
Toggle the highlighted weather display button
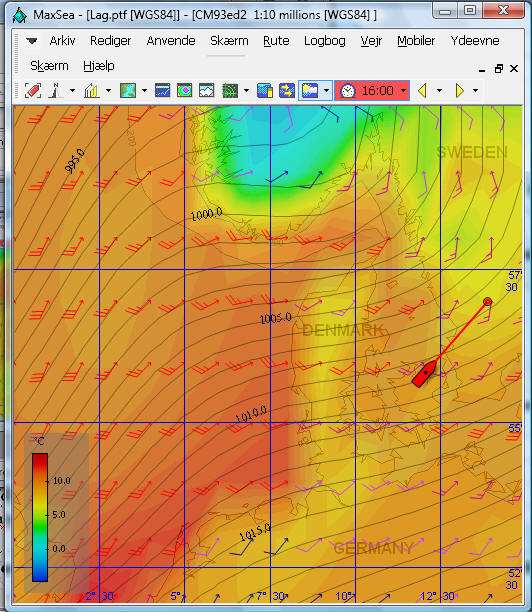(x=310, y=91)
